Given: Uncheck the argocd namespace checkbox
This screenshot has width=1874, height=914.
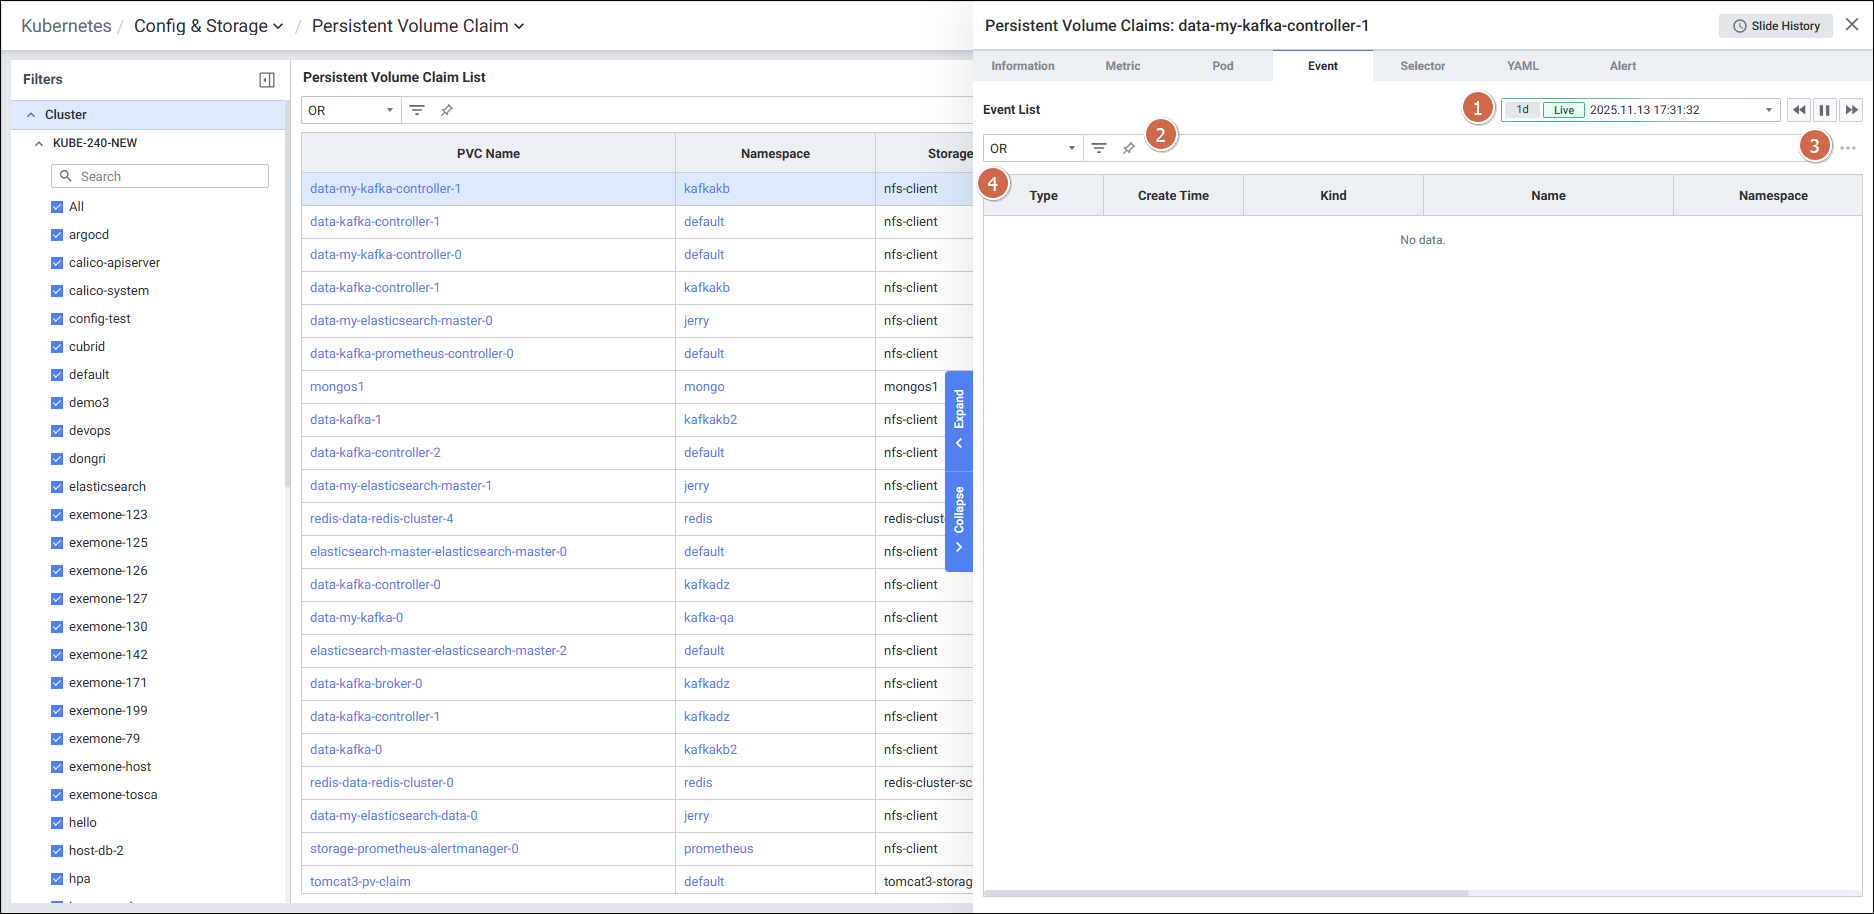Looking at the screenshot, I should click(x=57, y=235).
